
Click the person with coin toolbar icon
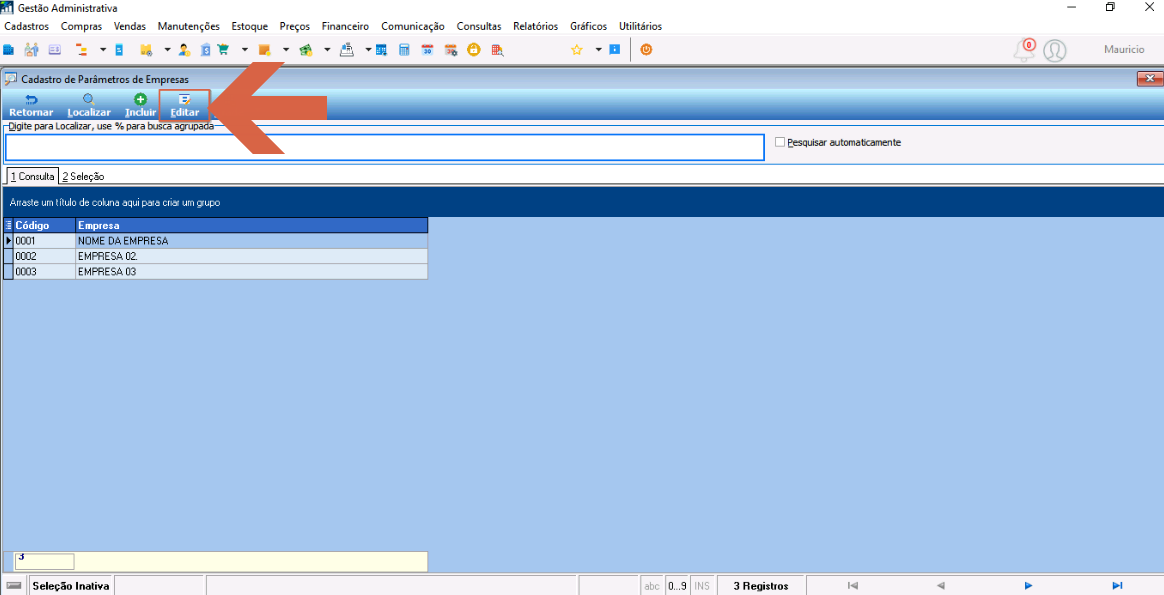pyautogui.click(x=184, y=50)
